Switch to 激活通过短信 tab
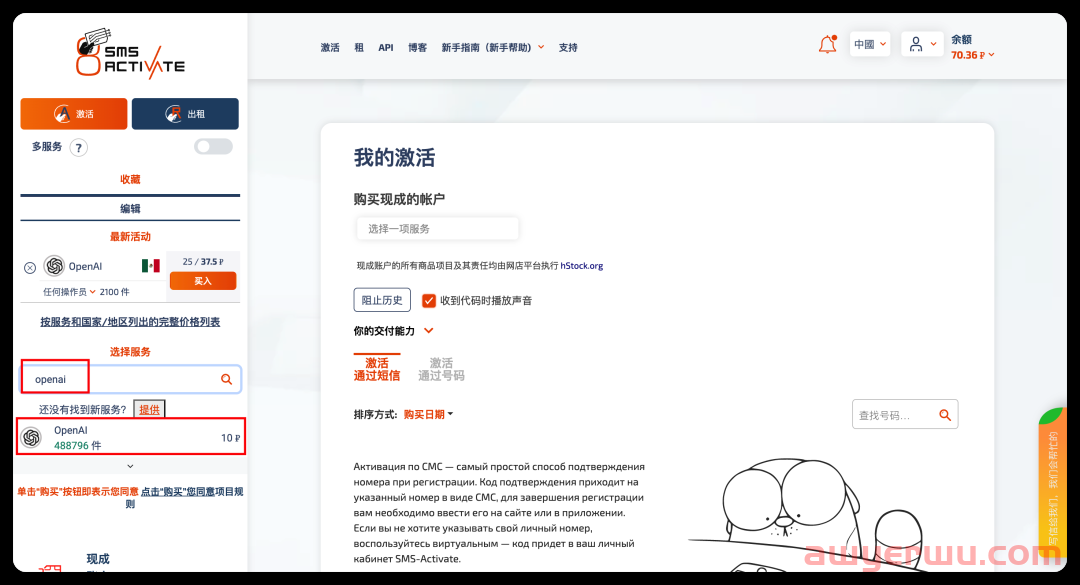The width and height of the screenshot is (1080, 585). coord(377,369)
